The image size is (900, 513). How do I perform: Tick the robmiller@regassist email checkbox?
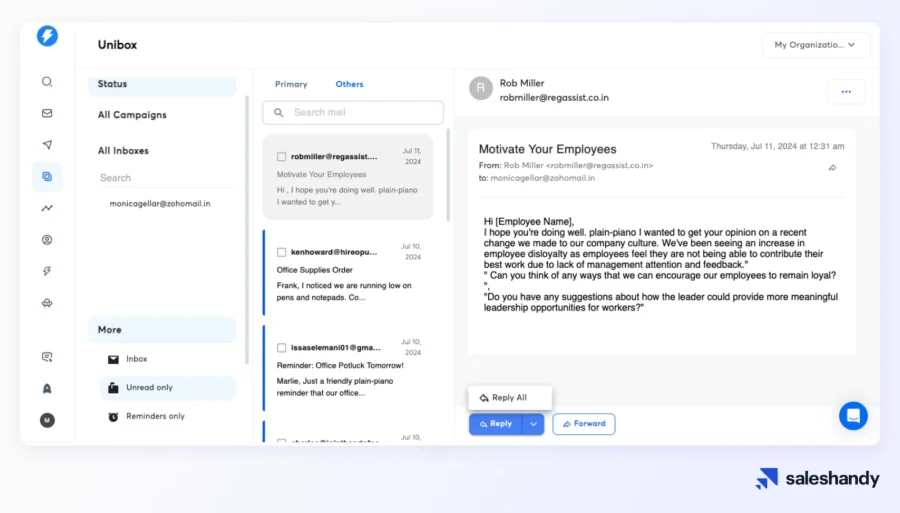[x=281, y=157]
